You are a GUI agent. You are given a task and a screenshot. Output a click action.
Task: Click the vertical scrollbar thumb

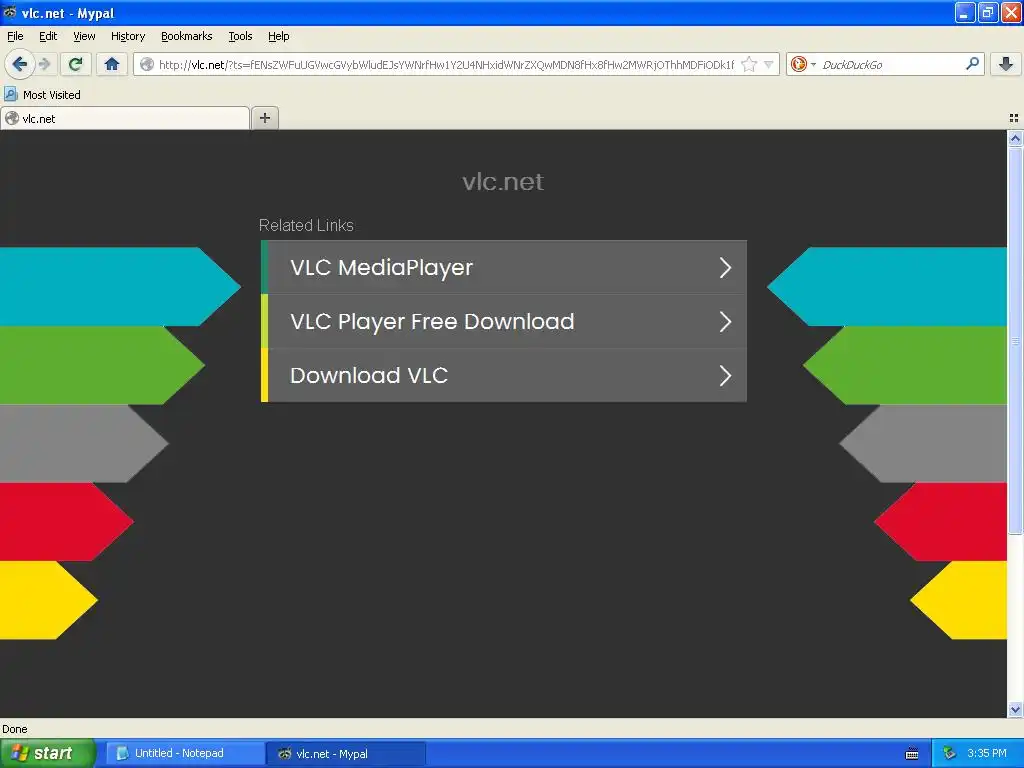[1015, 340]
